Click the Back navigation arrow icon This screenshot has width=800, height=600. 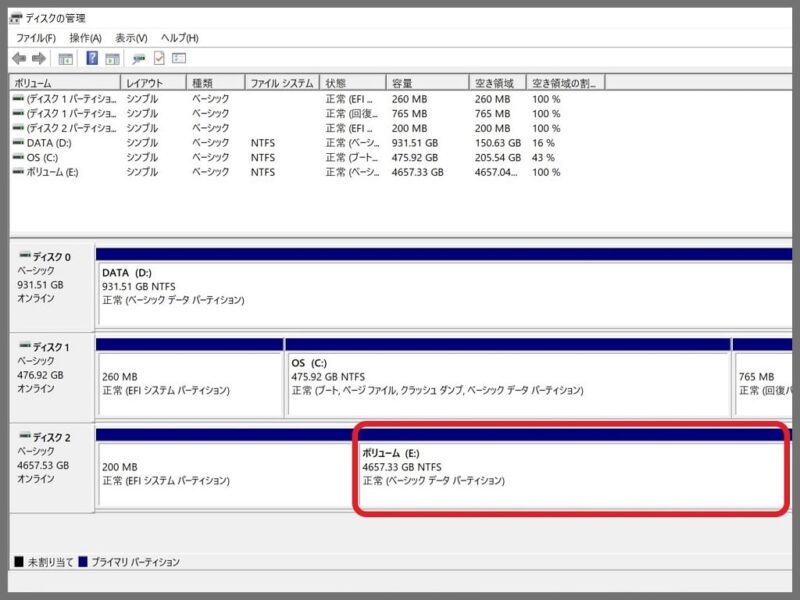point(17,58)
